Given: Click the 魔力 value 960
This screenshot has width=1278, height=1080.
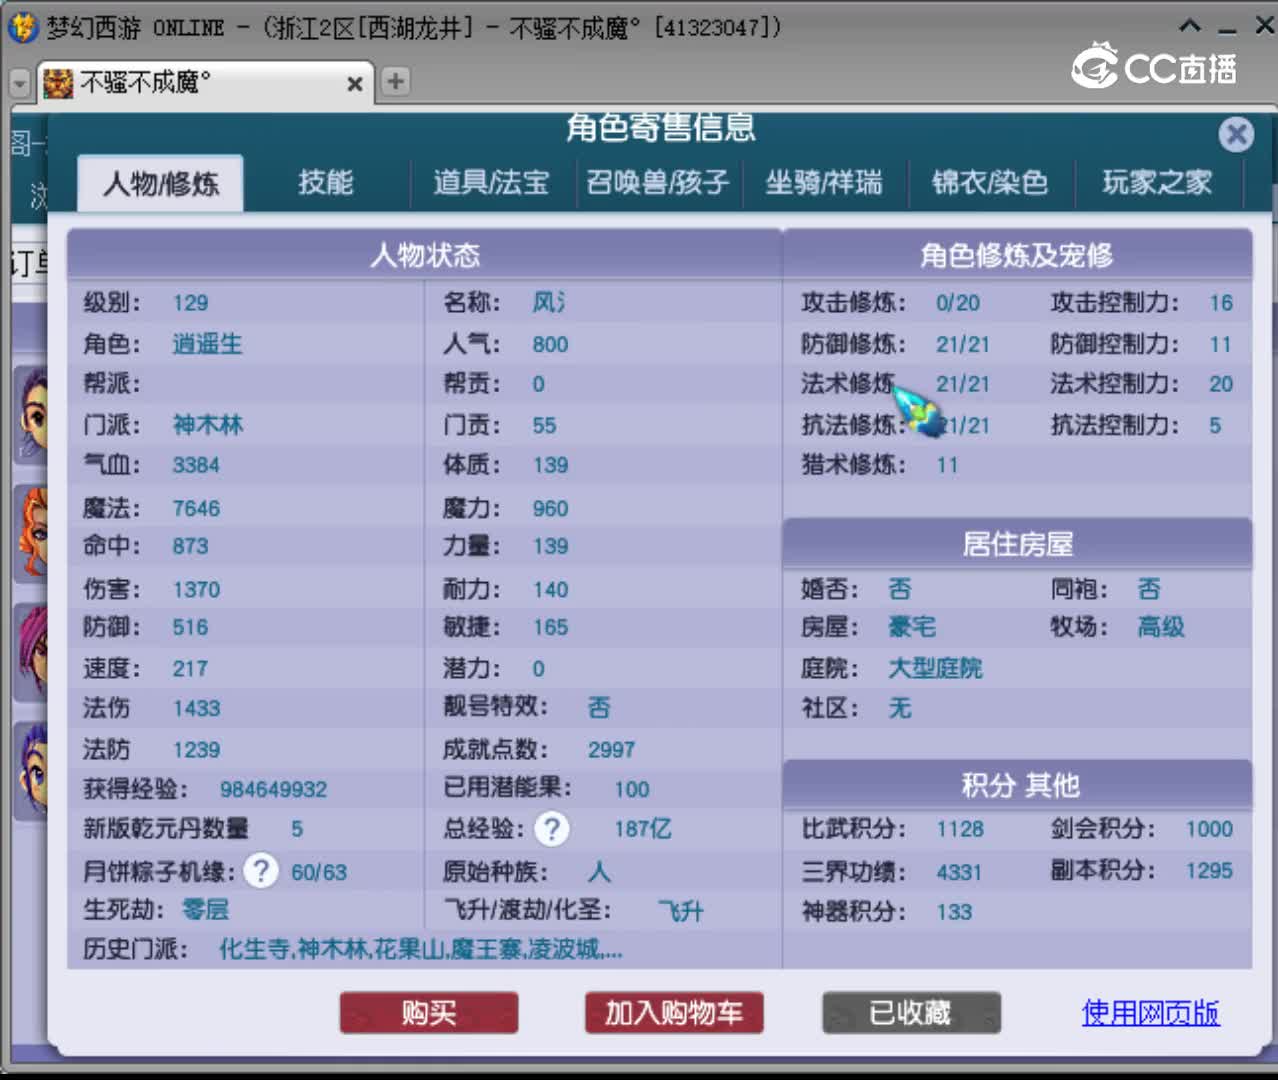Looking at the screenshot, I should click(x=550, y=508).
